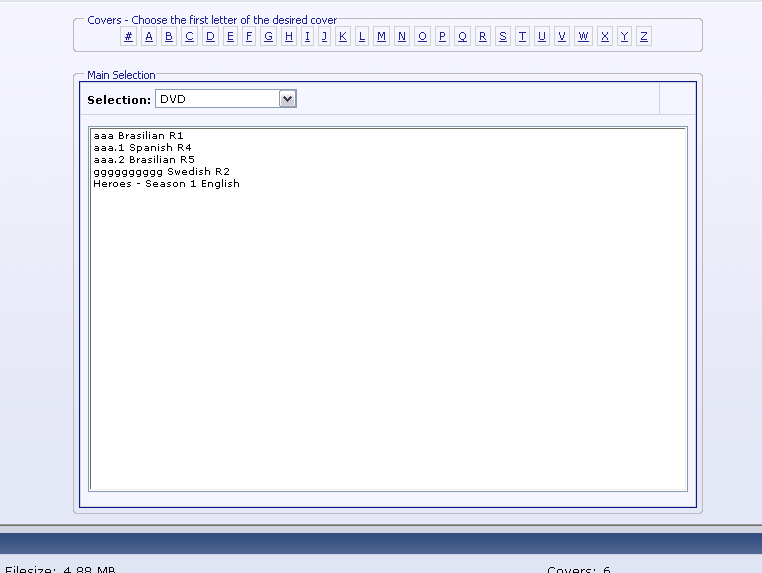The image size is (762, 573).
Task: Click the DVD selection combo box
Action: pos(217,99)
